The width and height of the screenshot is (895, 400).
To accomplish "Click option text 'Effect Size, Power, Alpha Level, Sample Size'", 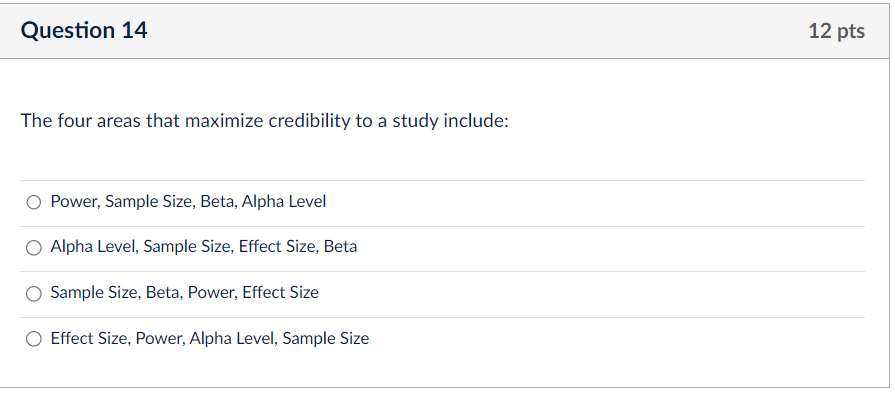I will pos(210,339).
